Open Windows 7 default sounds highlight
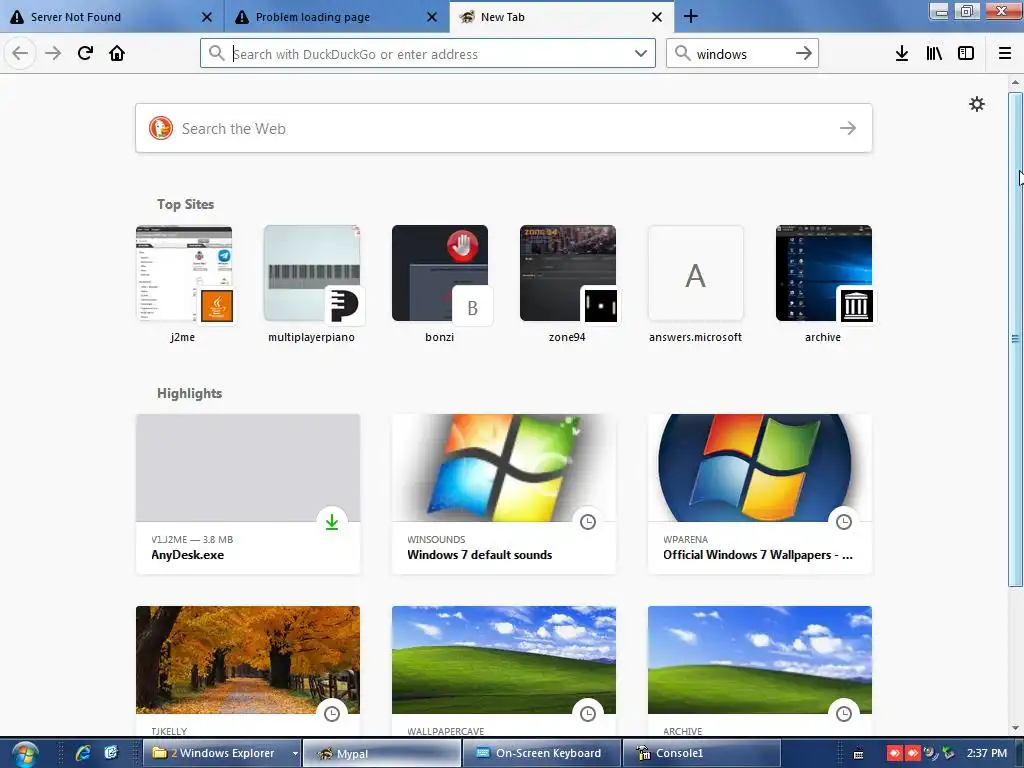Viewport: 1024px width, 768px height. pos(504,494)
